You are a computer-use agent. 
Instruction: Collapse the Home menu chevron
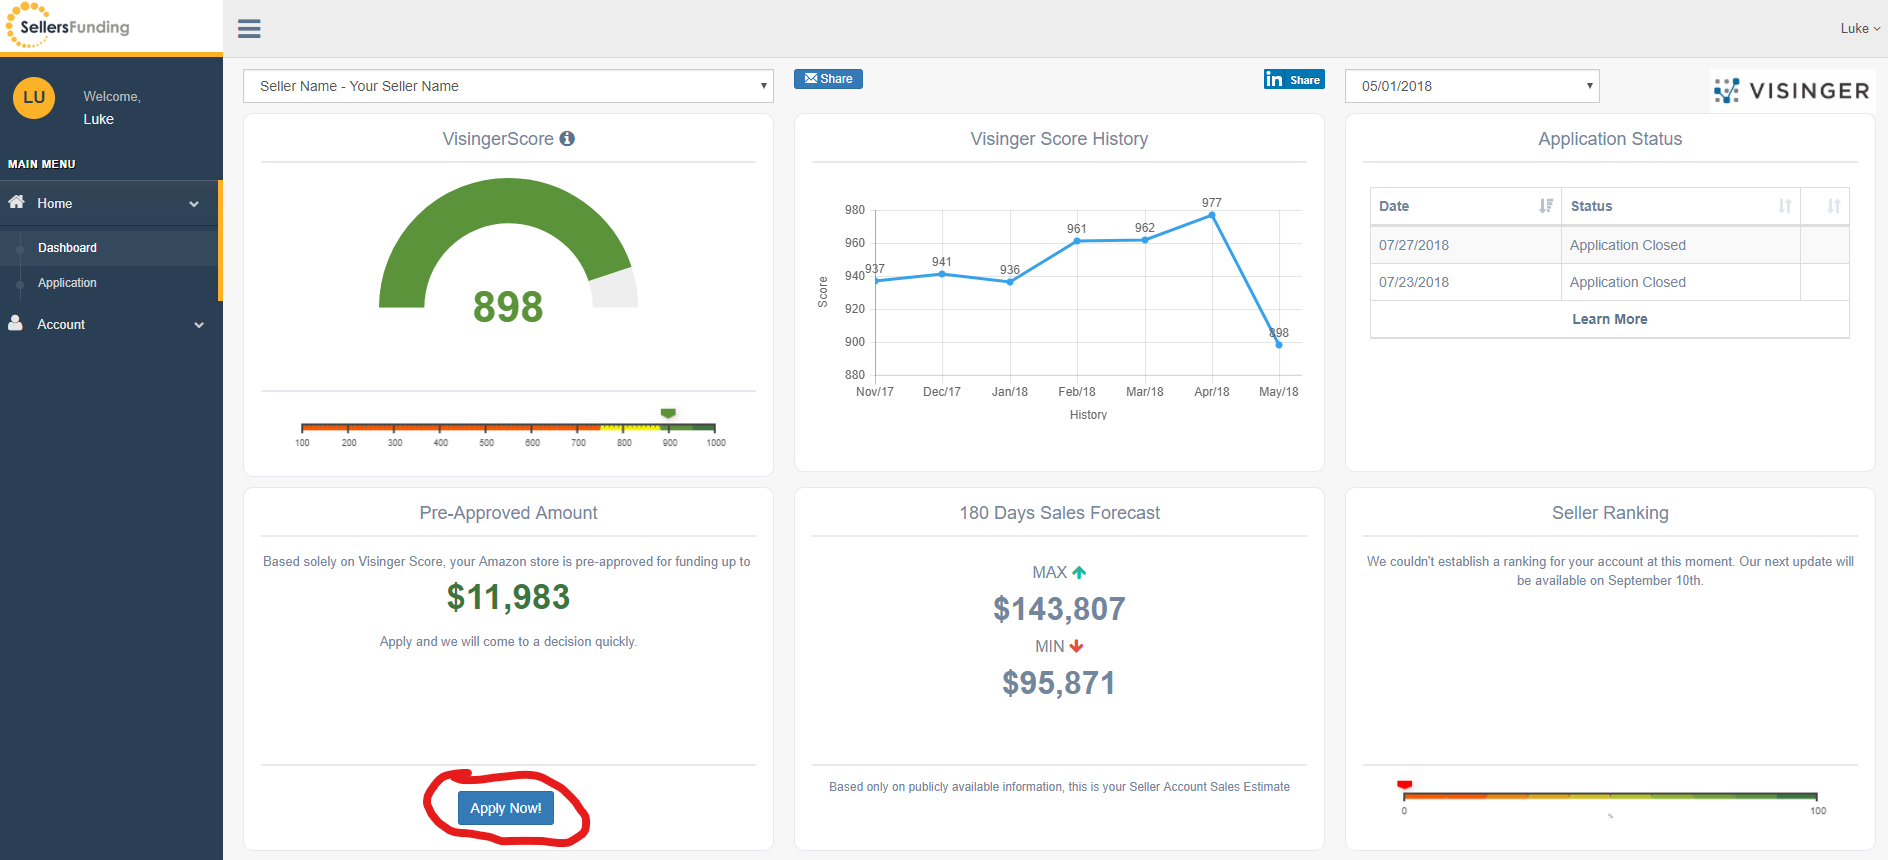coord(194,204)
